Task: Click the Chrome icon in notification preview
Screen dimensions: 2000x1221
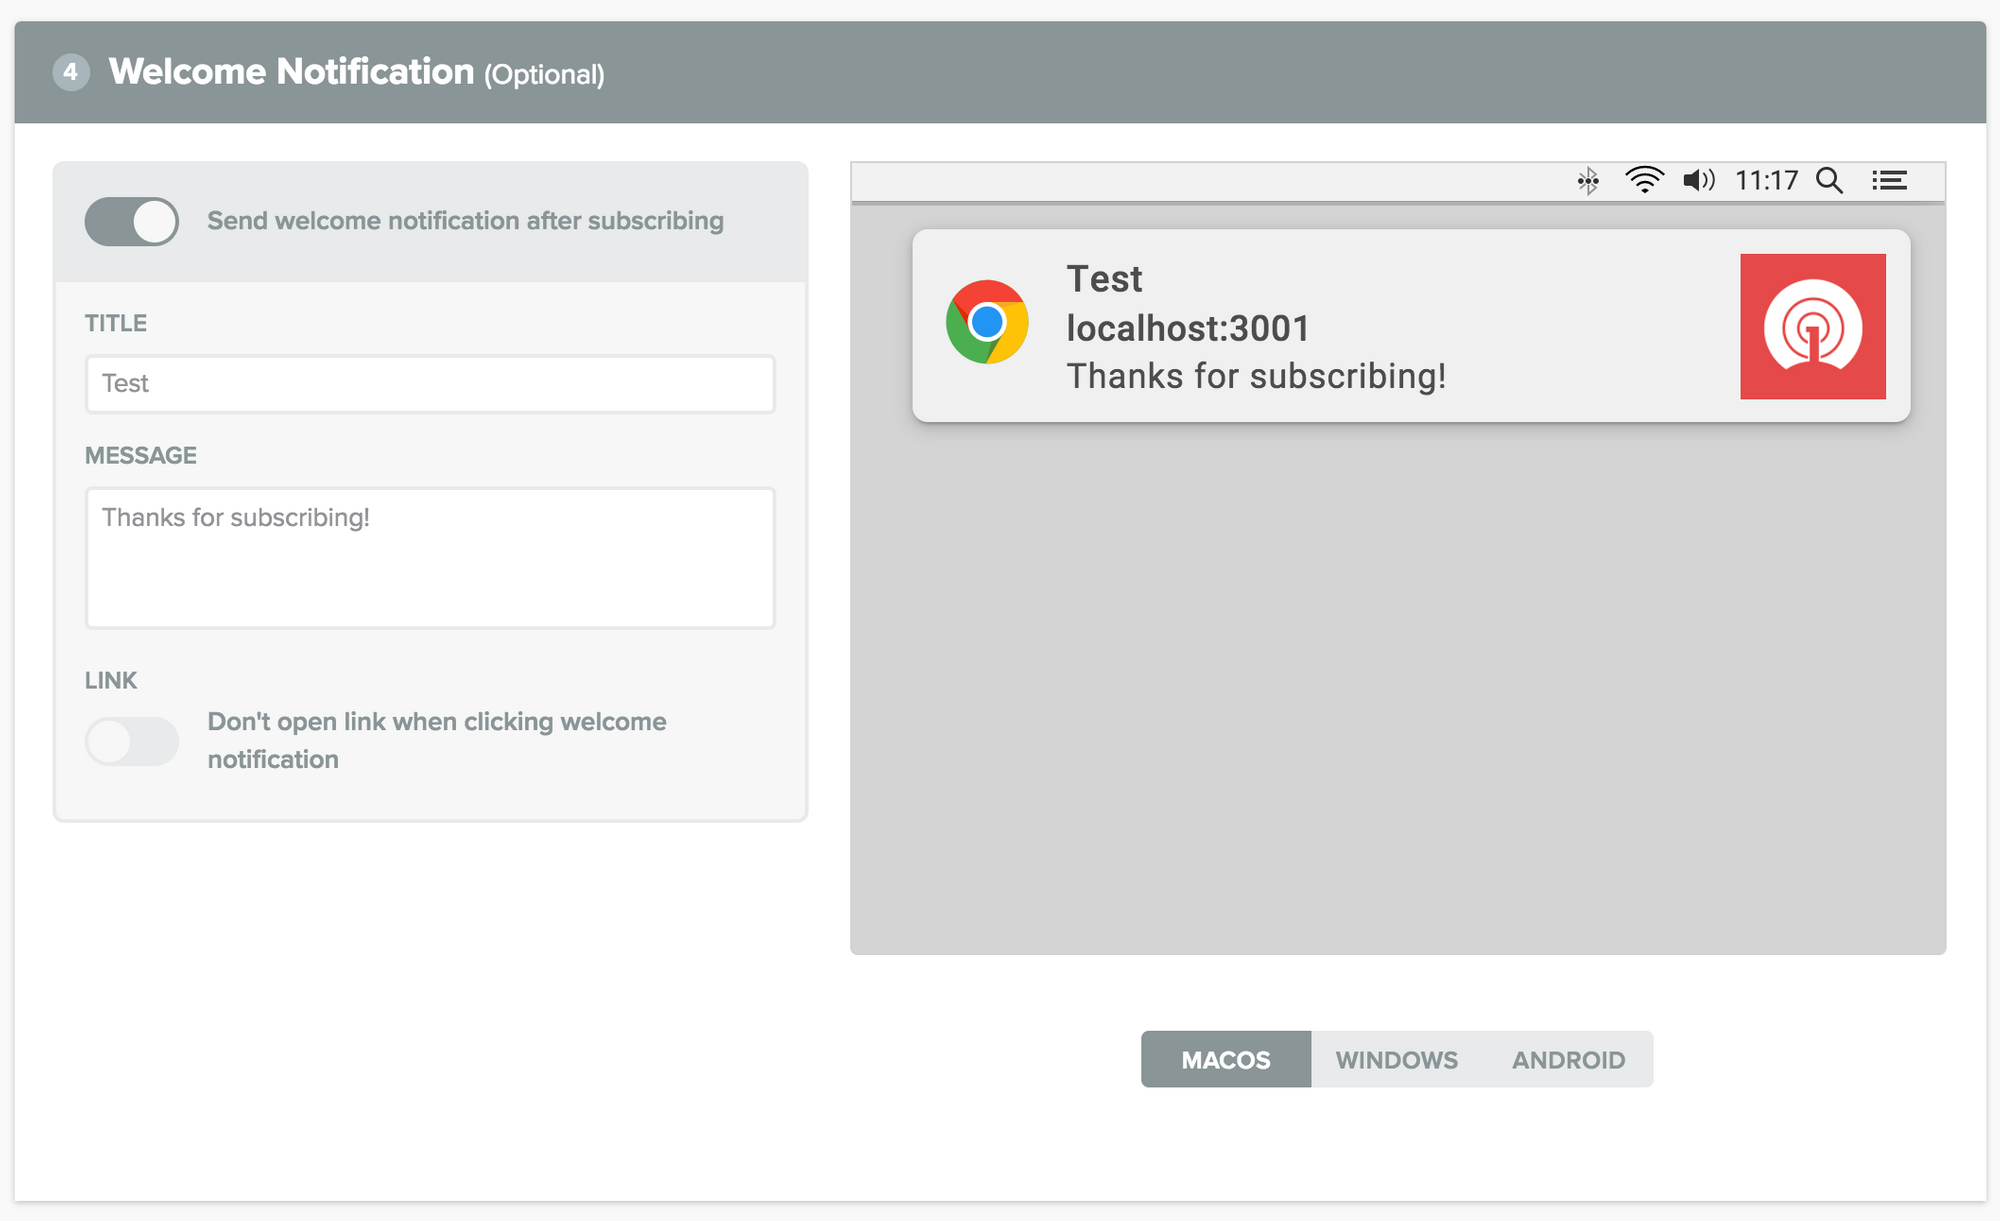Action: pos(987,322)
